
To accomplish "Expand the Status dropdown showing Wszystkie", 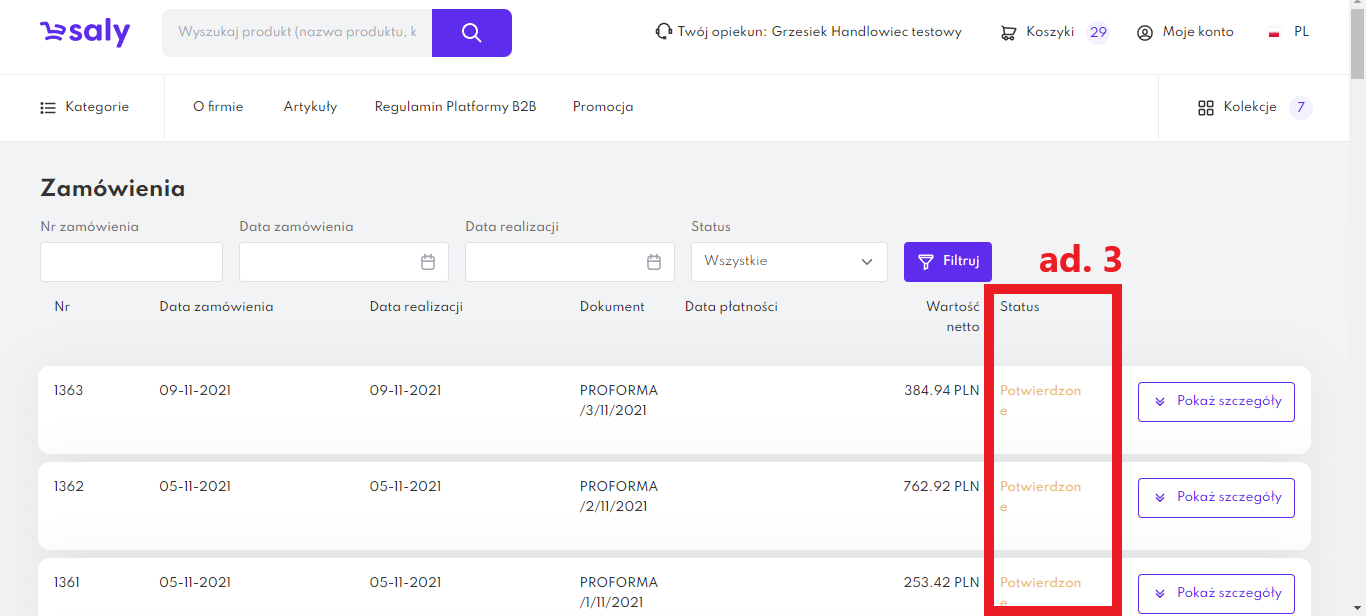I will [x=789, y=262].
